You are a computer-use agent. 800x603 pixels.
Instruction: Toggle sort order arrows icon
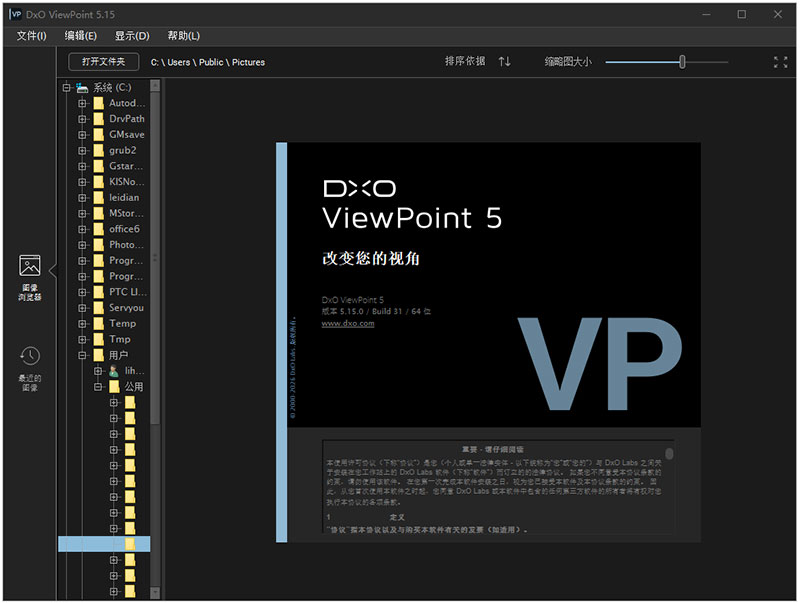pyautogui.click(x=505, y=62)
